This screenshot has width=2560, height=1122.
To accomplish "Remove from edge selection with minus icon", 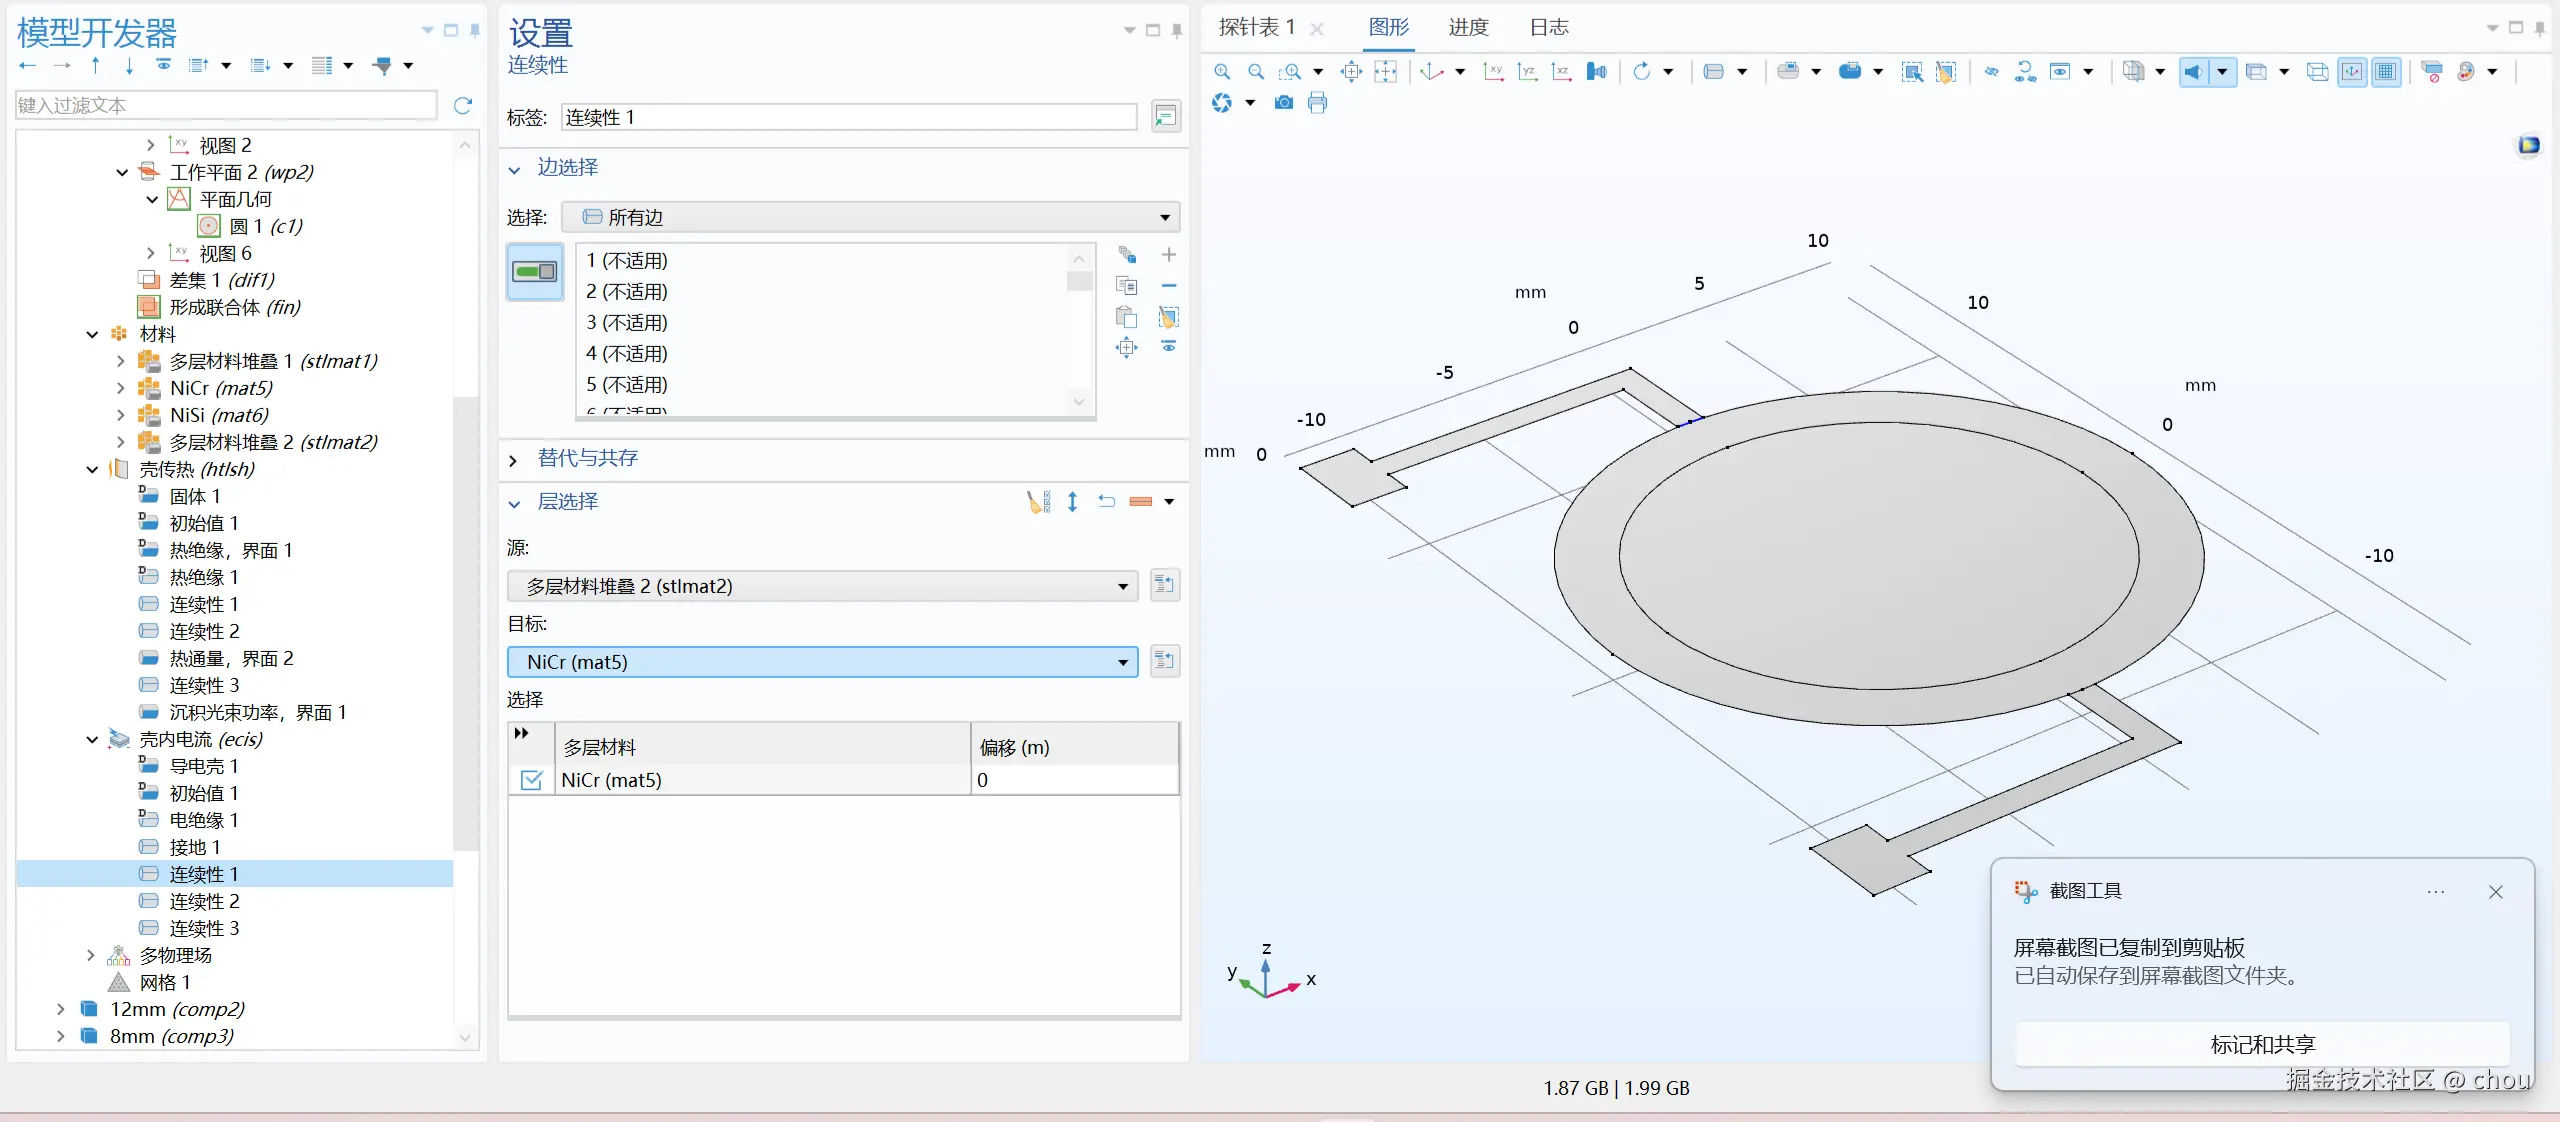I will (1169, 286).
